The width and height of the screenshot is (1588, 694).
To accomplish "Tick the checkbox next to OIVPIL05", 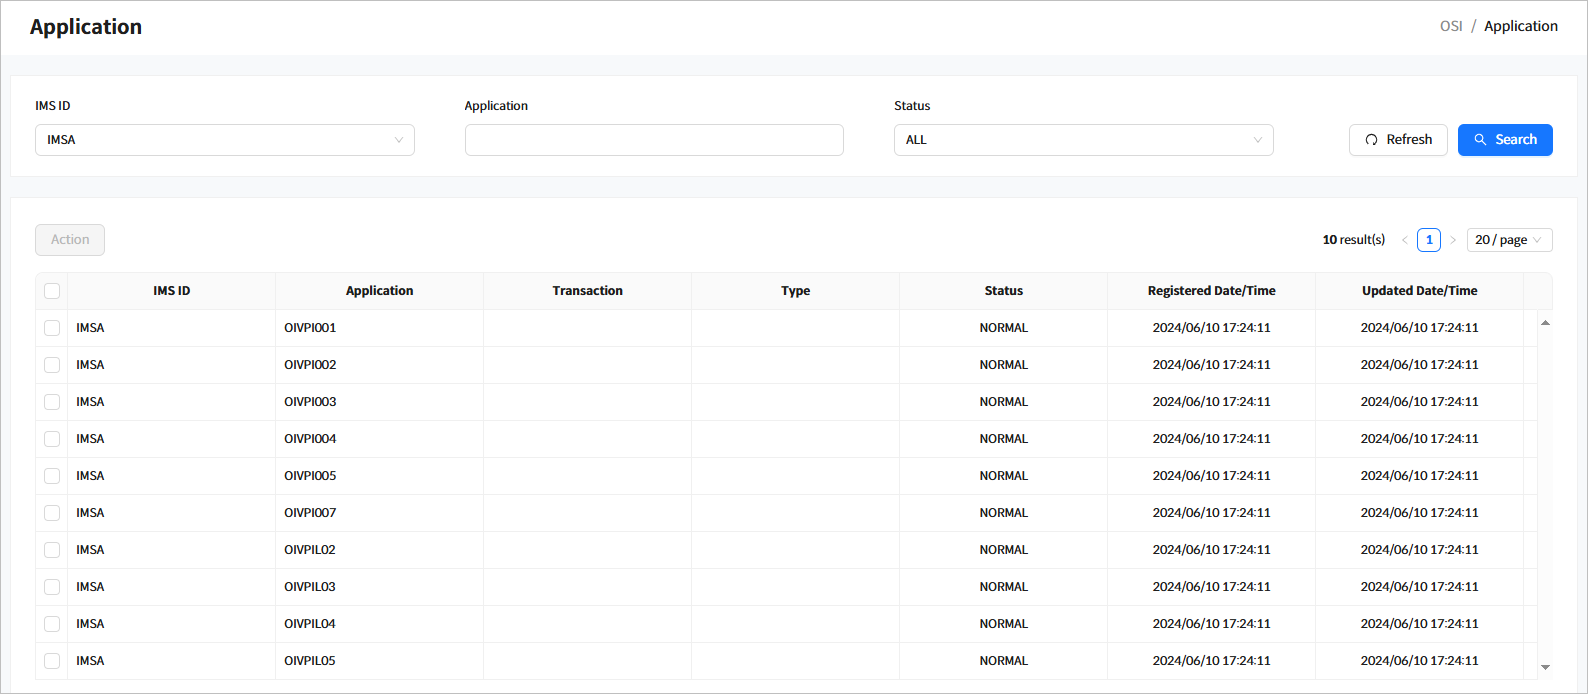I will (x=52, y=661).
